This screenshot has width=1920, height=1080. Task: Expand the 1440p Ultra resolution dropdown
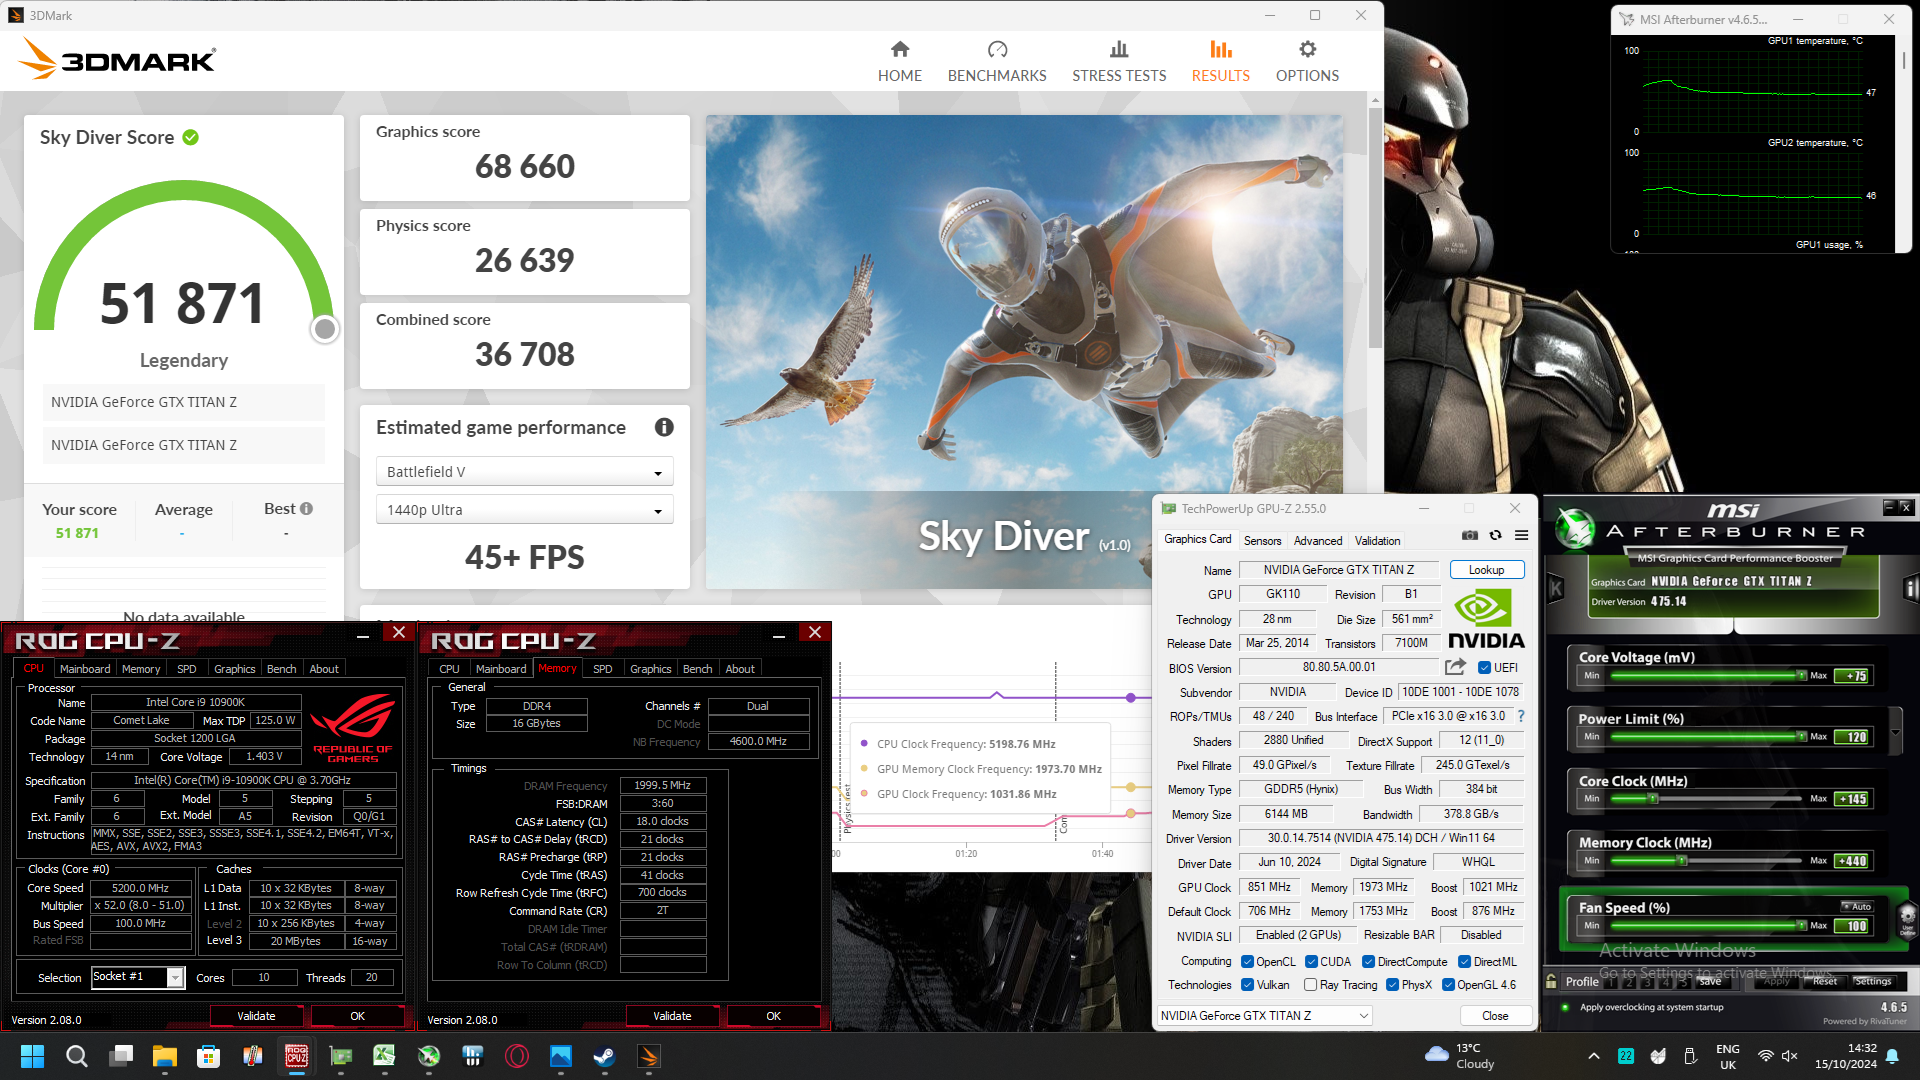tap(524, 510)
